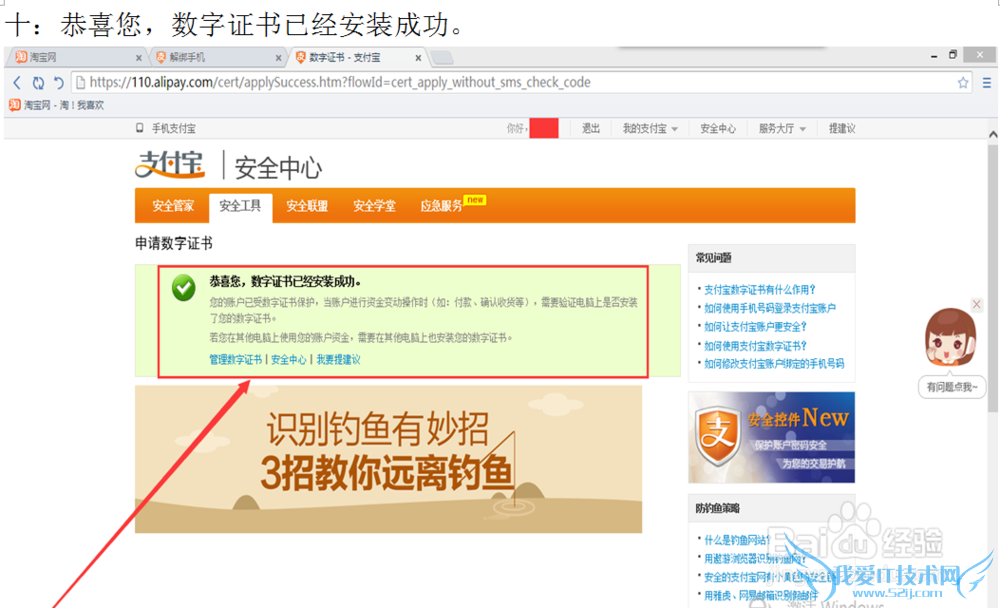Image resolution: width=1000 pixels, height=608 pixels.
Task: Expand the 服务大厅 dropdown
Action: coord(782,128)
